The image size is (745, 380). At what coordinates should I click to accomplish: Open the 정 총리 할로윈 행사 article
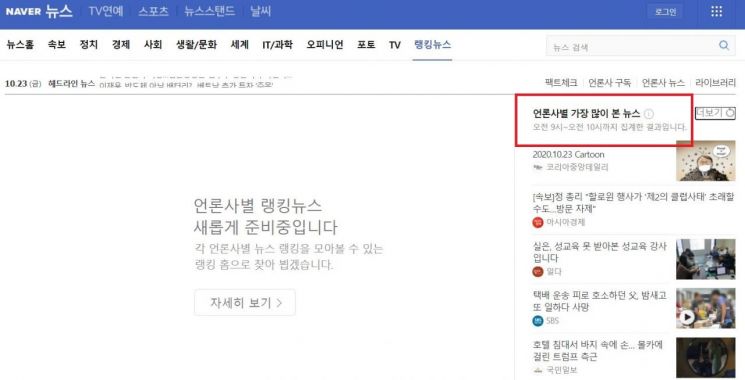tap(633, 202)
